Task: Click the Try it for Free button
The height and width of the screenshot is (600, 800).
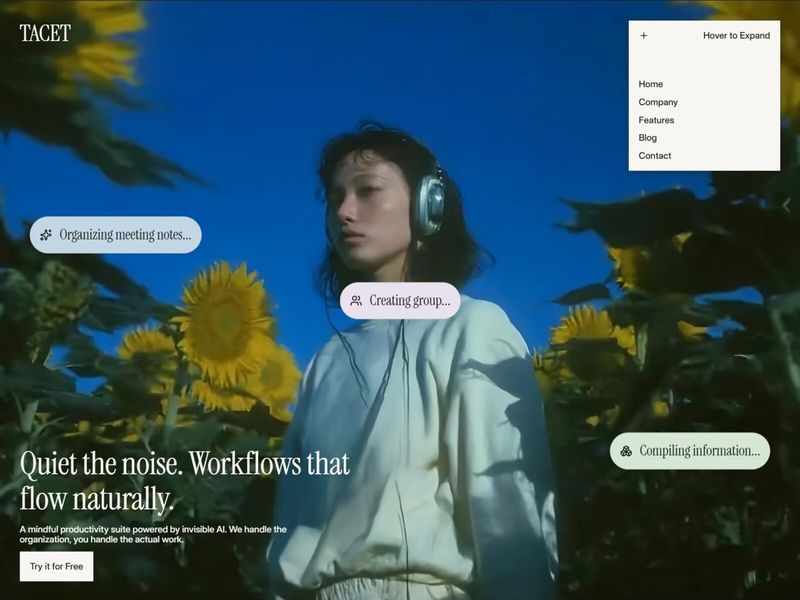Action: [x=57, y=566]
